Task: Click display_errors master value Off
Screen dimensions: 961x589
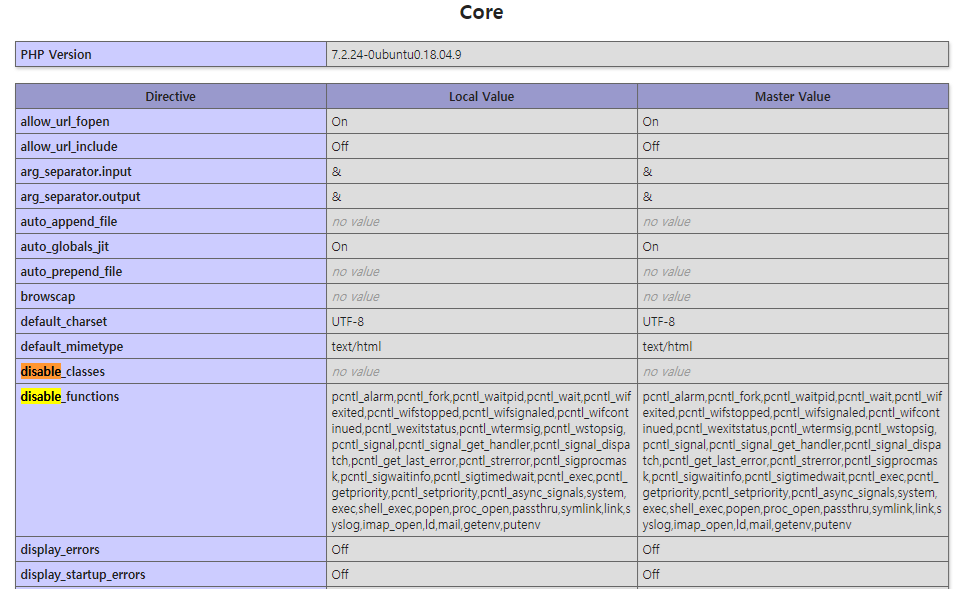Action: 651,550
